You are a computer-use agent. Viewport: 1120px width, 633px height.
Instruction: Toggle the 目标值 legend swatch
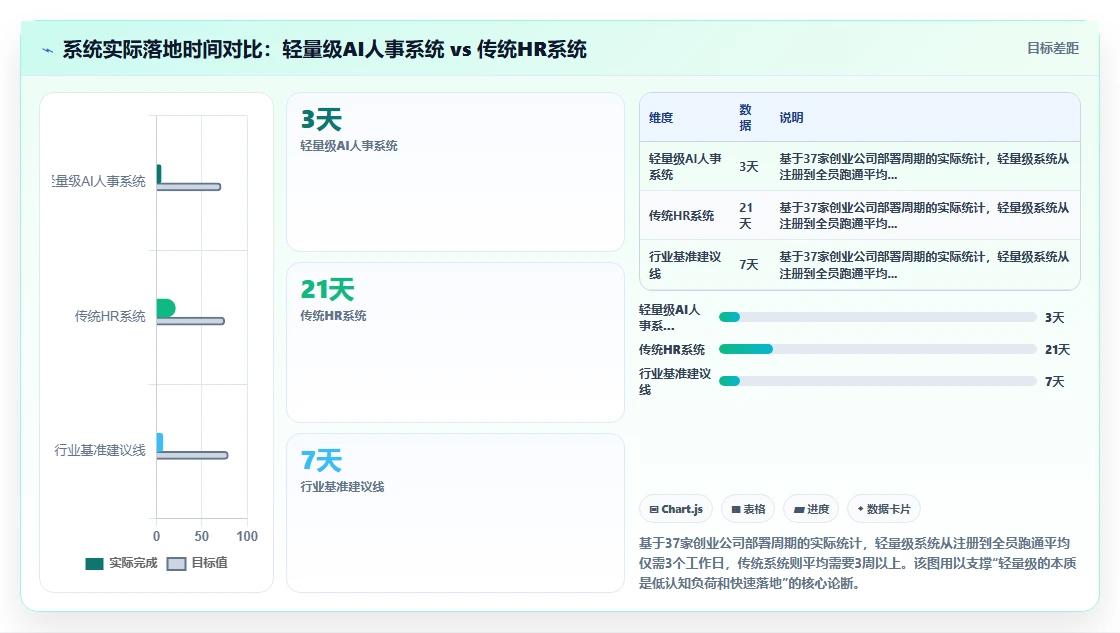click(176, 564)
